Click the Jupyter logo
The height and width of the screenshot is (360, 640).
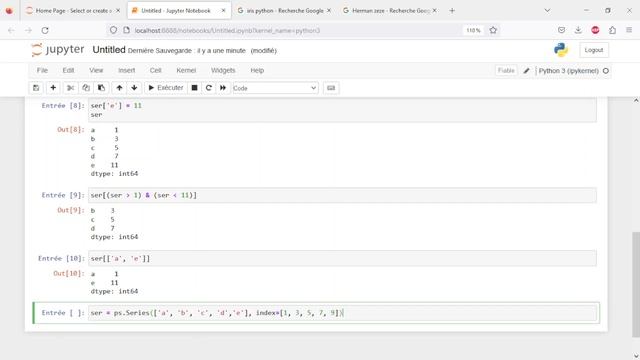click(58, 50)
